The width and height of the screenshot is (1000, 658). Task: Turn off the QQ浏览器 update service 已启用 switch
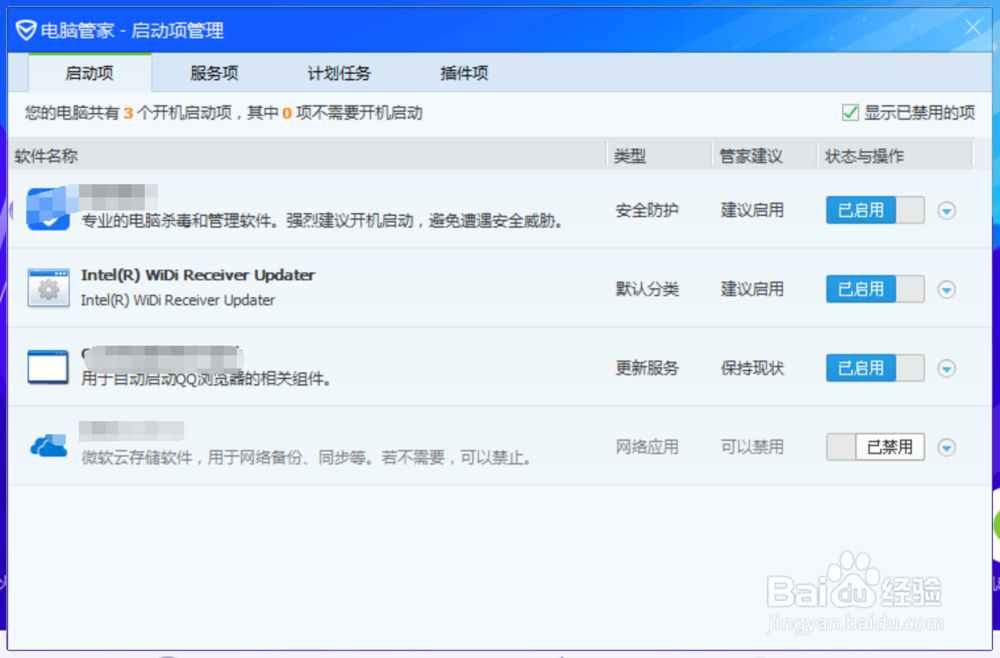click(x=874, y=368)
